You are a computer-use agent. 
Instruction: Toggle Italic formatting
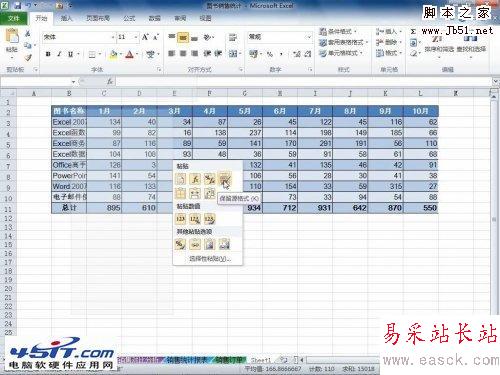tap(59, 54)
